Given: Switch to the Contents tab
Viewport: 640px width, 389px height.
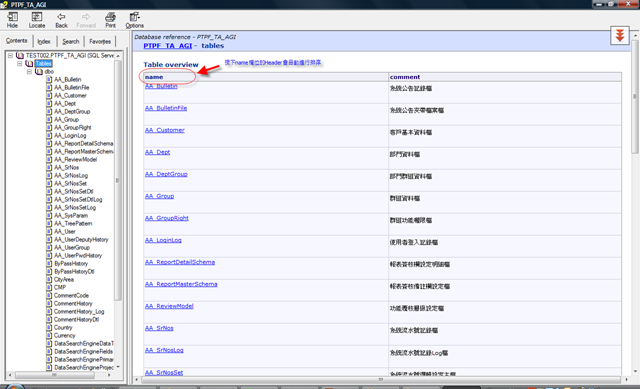Looking at the screenshot, I should [x=17, y=40].
